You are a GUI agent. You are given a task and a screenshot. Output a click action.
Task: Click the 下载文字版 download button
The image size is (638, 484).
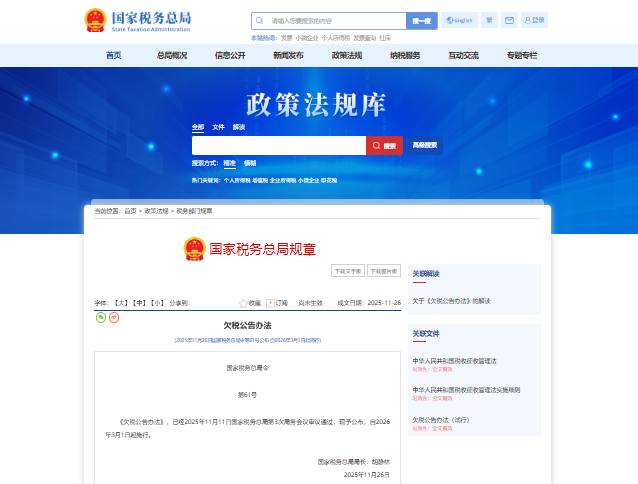click(348, 271)
